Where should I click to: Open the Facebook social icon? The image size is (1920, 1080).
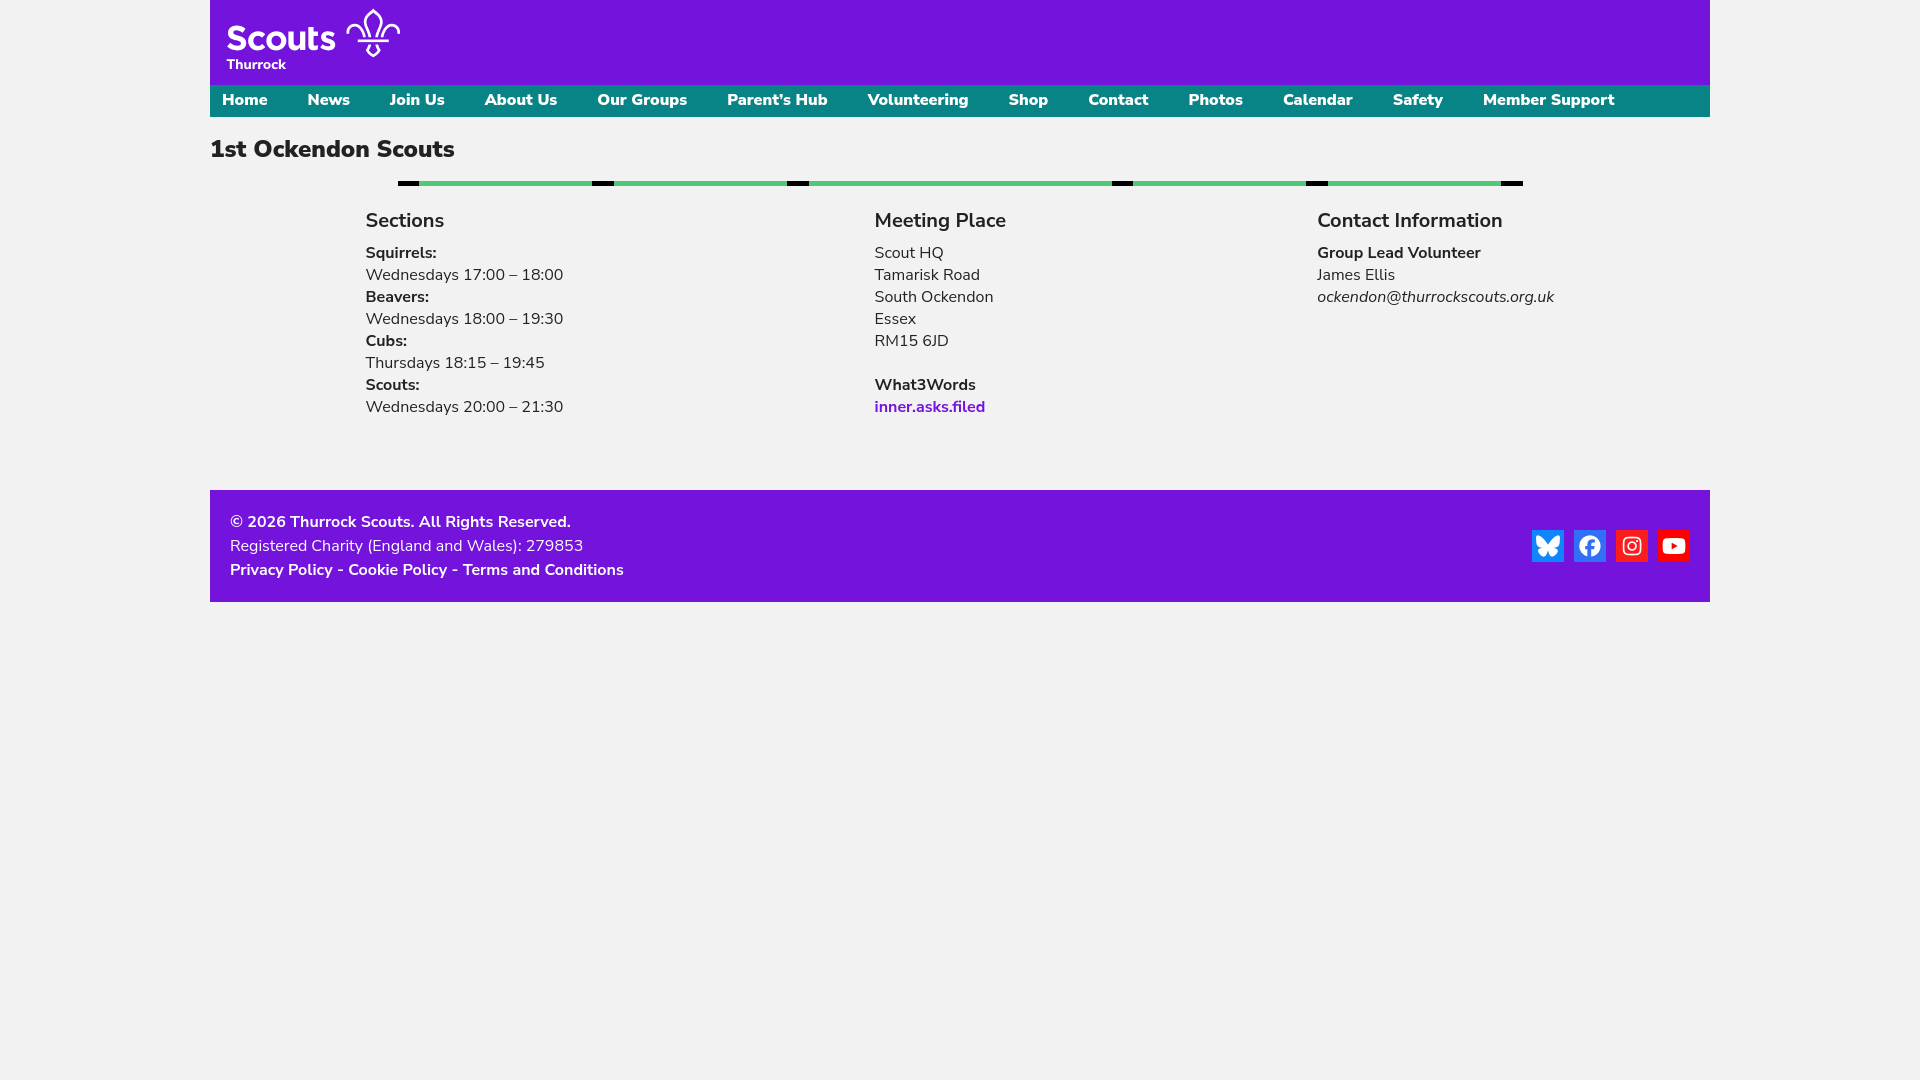1589,546
